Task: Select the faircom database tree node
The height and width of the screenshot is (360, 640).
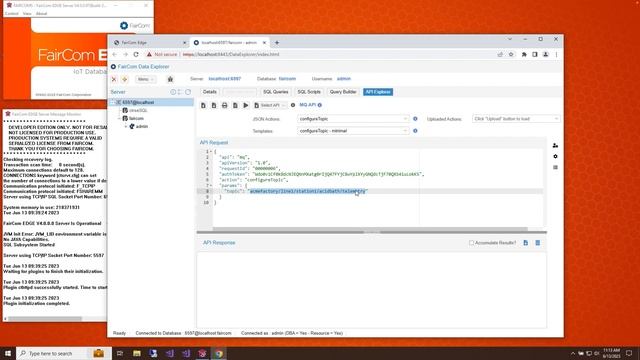Action: point(136,118)
